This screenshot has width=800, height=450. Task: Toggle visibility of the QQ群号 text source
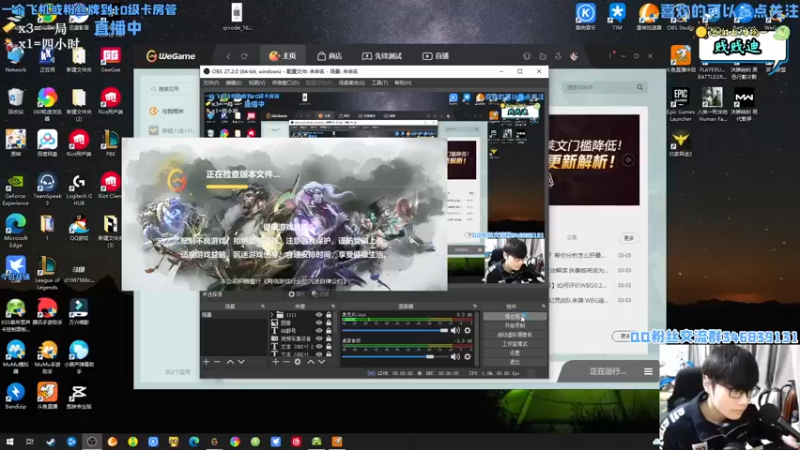tap(319, 331)
